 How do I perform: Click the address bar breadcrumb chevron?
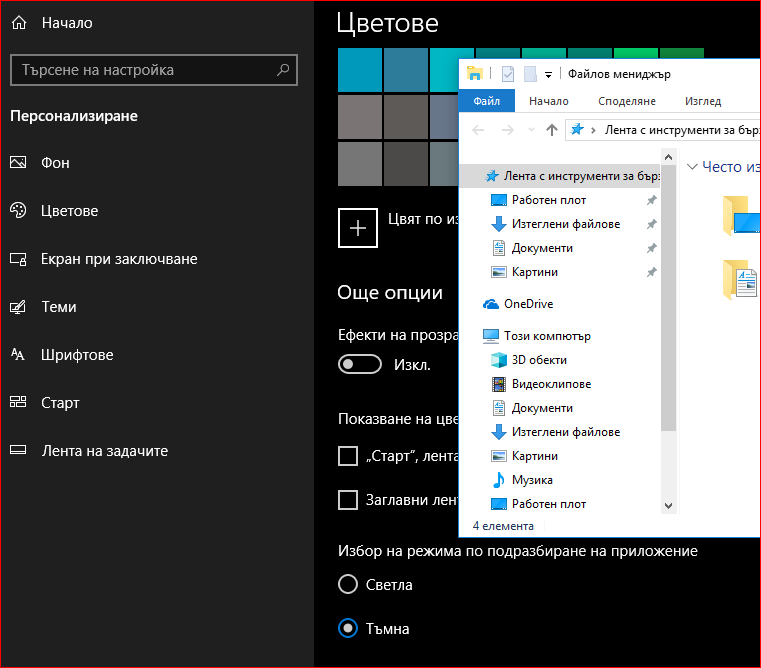click(x=593, y=130)
